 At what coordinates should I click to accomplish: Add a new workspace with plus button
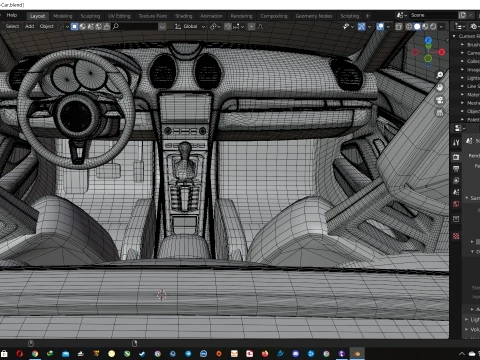[x=368, y=16]
